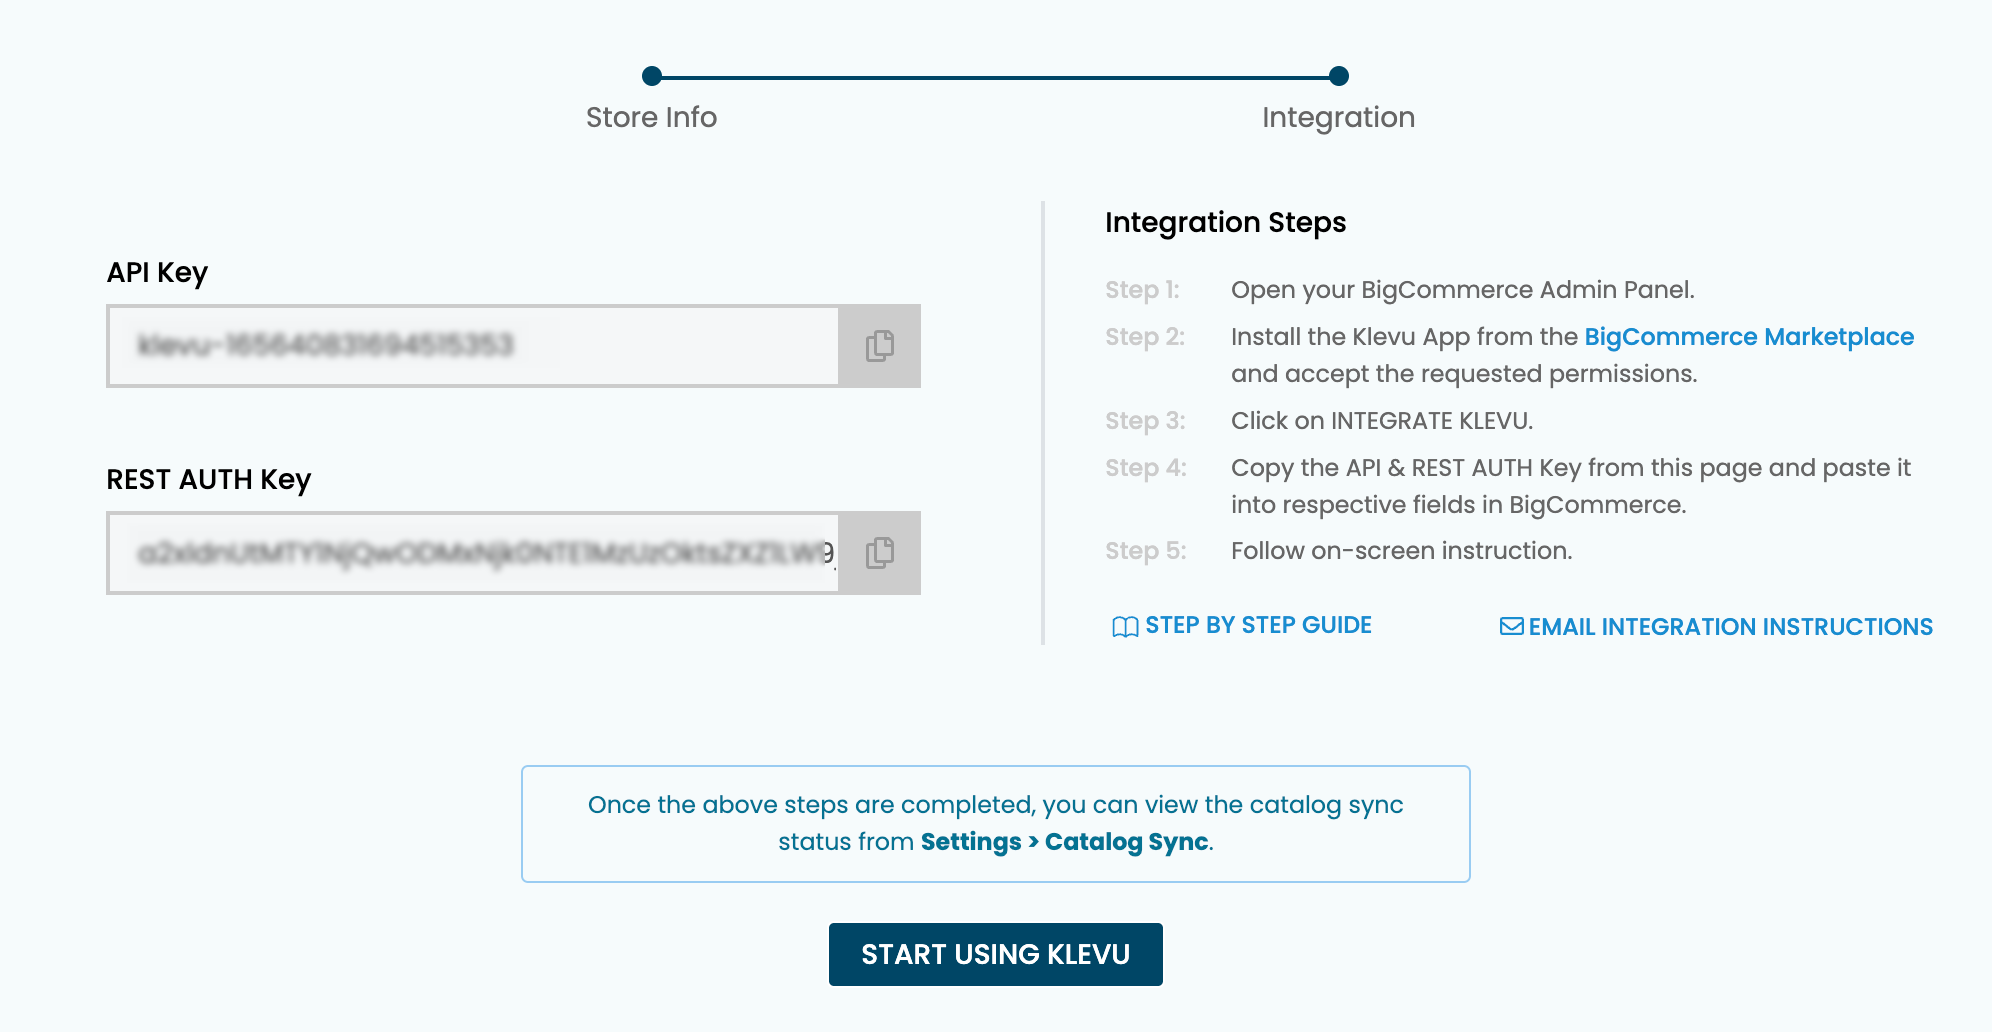
Task: Click the progress line between the steps
Action: (995, 77)
